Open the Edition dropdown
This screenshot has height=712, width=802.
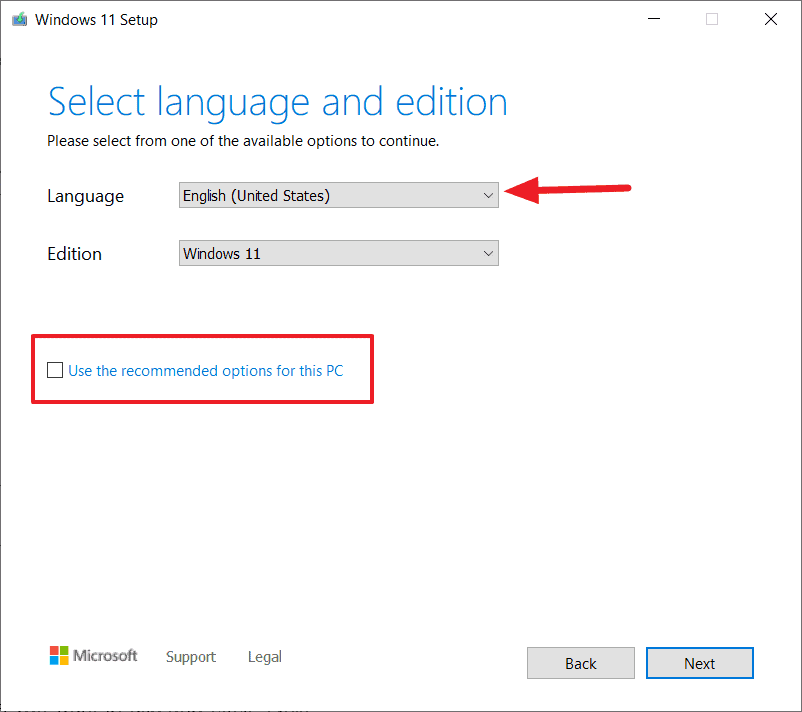[x=338, y=253]
